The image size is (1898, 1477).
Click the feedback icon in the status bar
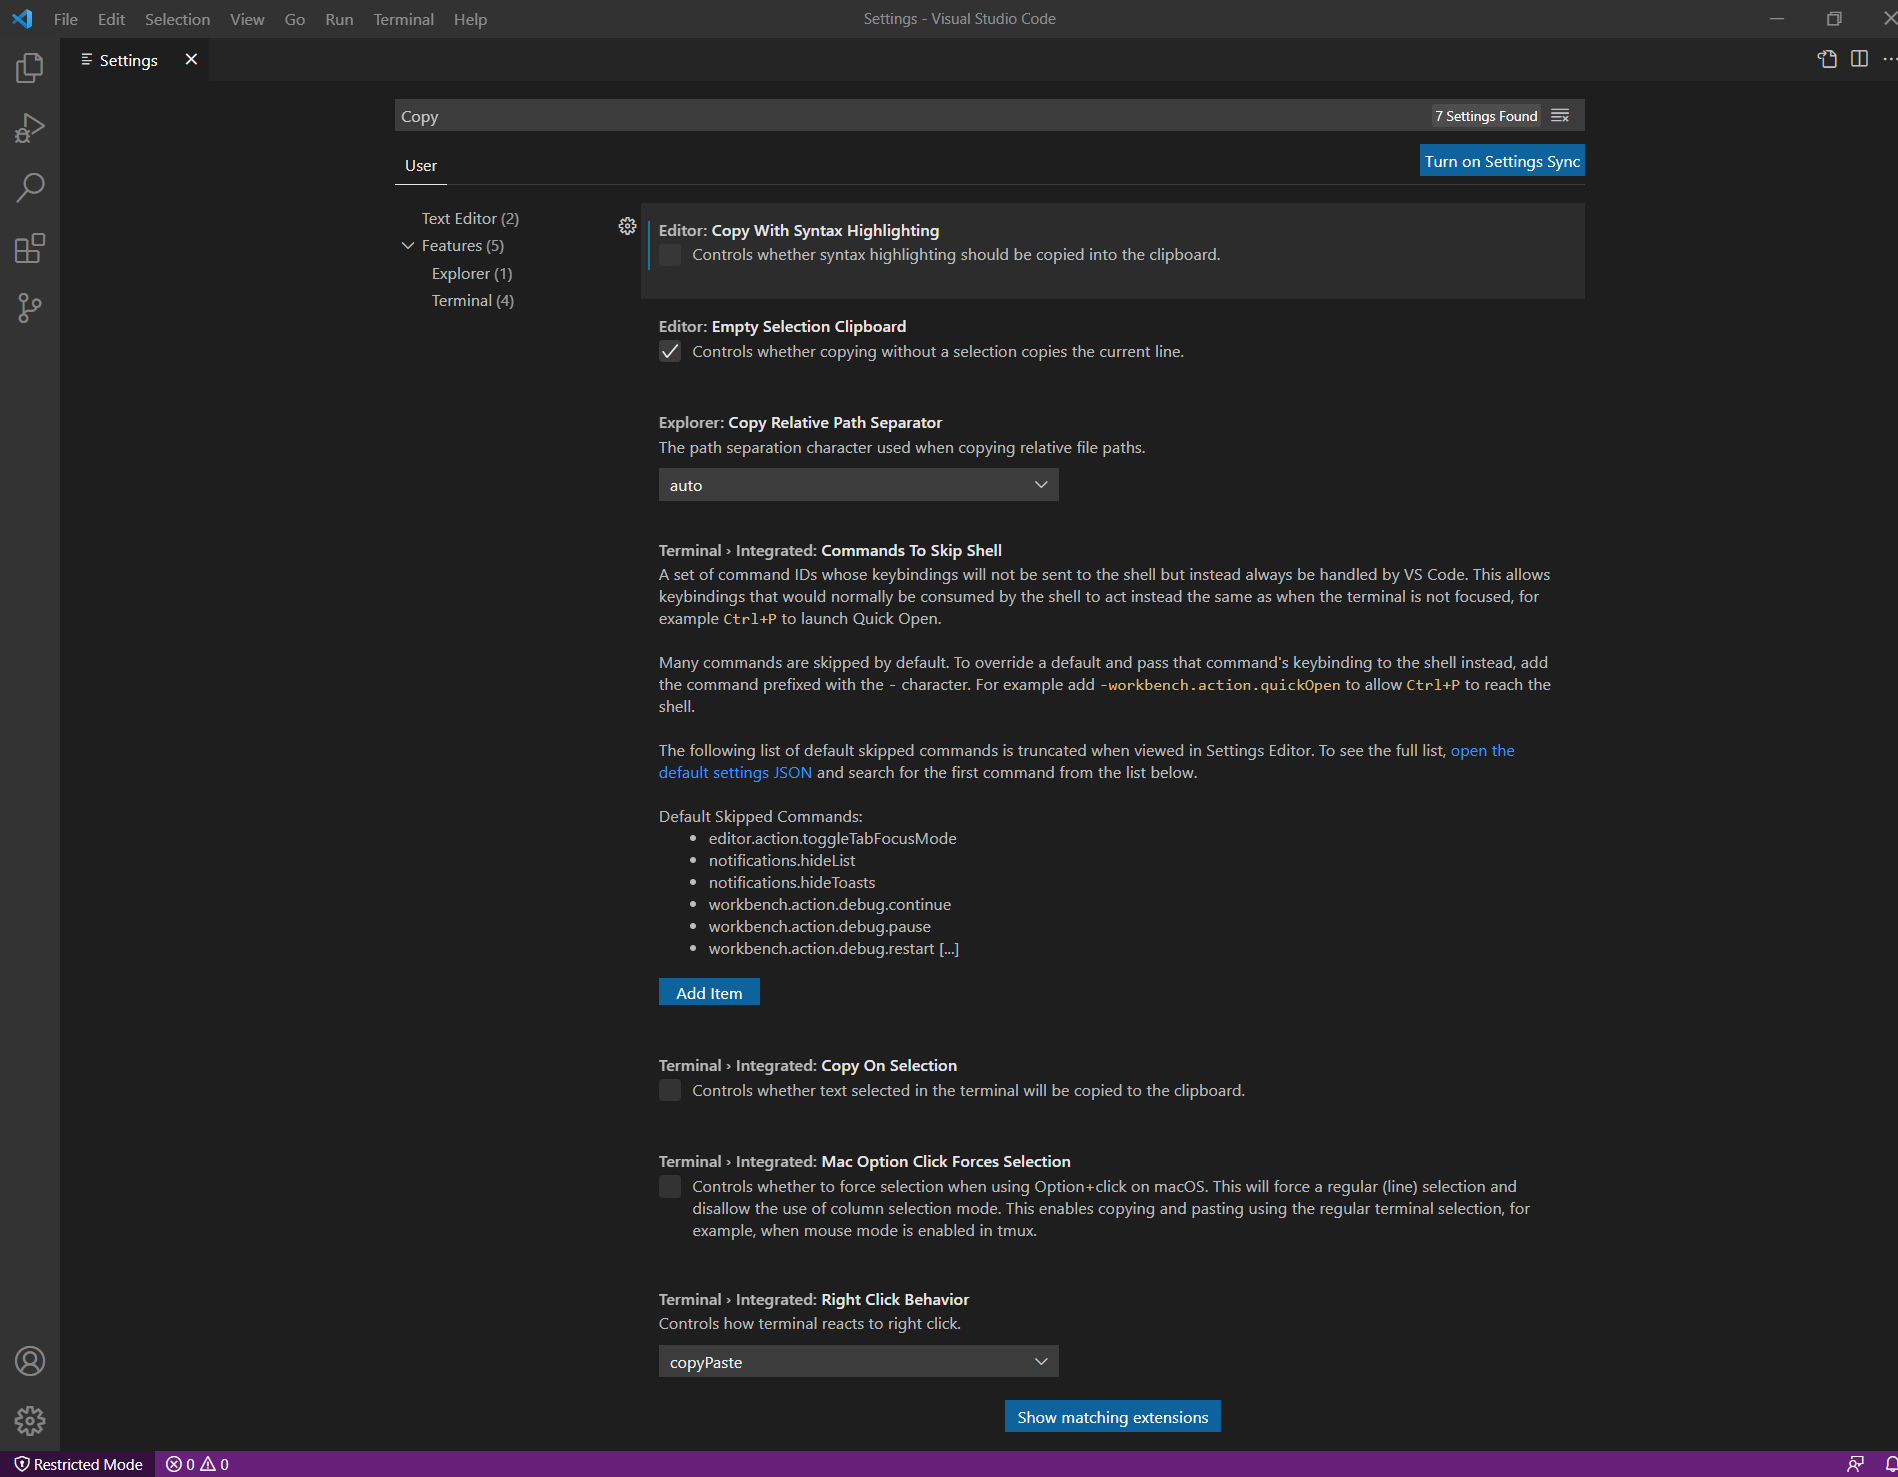click(1855, 1464)
